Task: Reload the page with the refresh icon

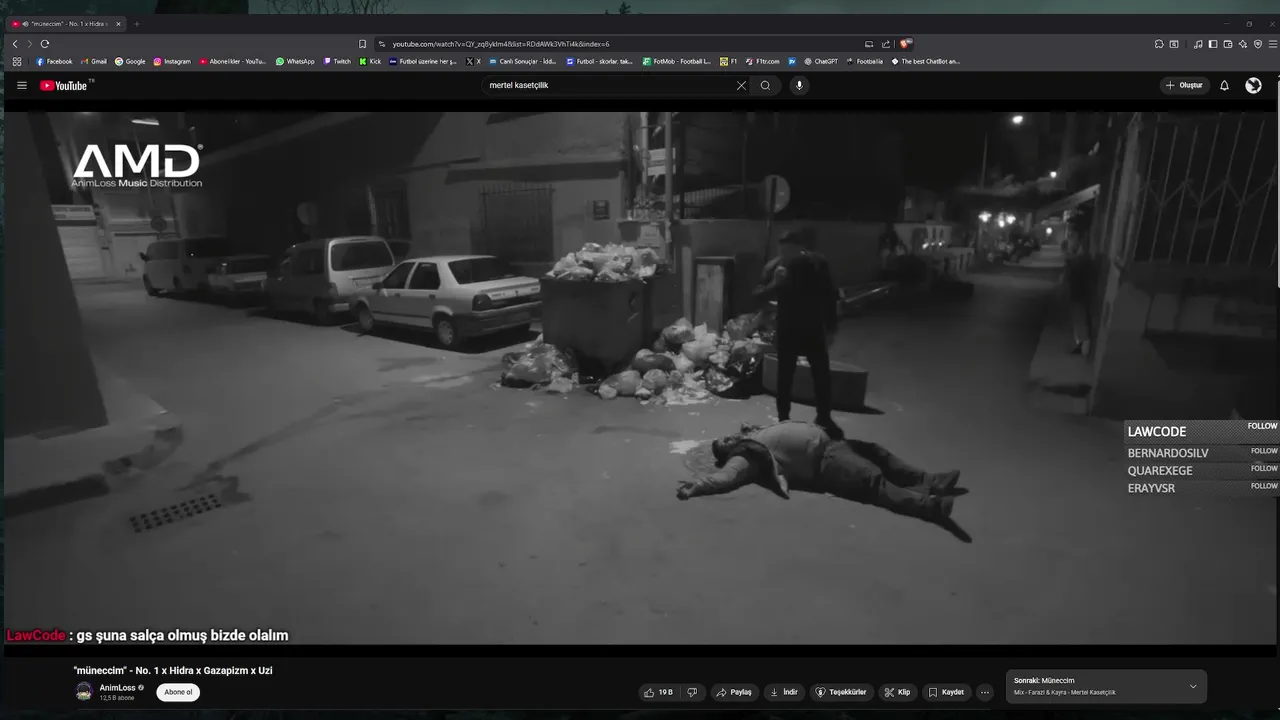Action: click(44, 44)
